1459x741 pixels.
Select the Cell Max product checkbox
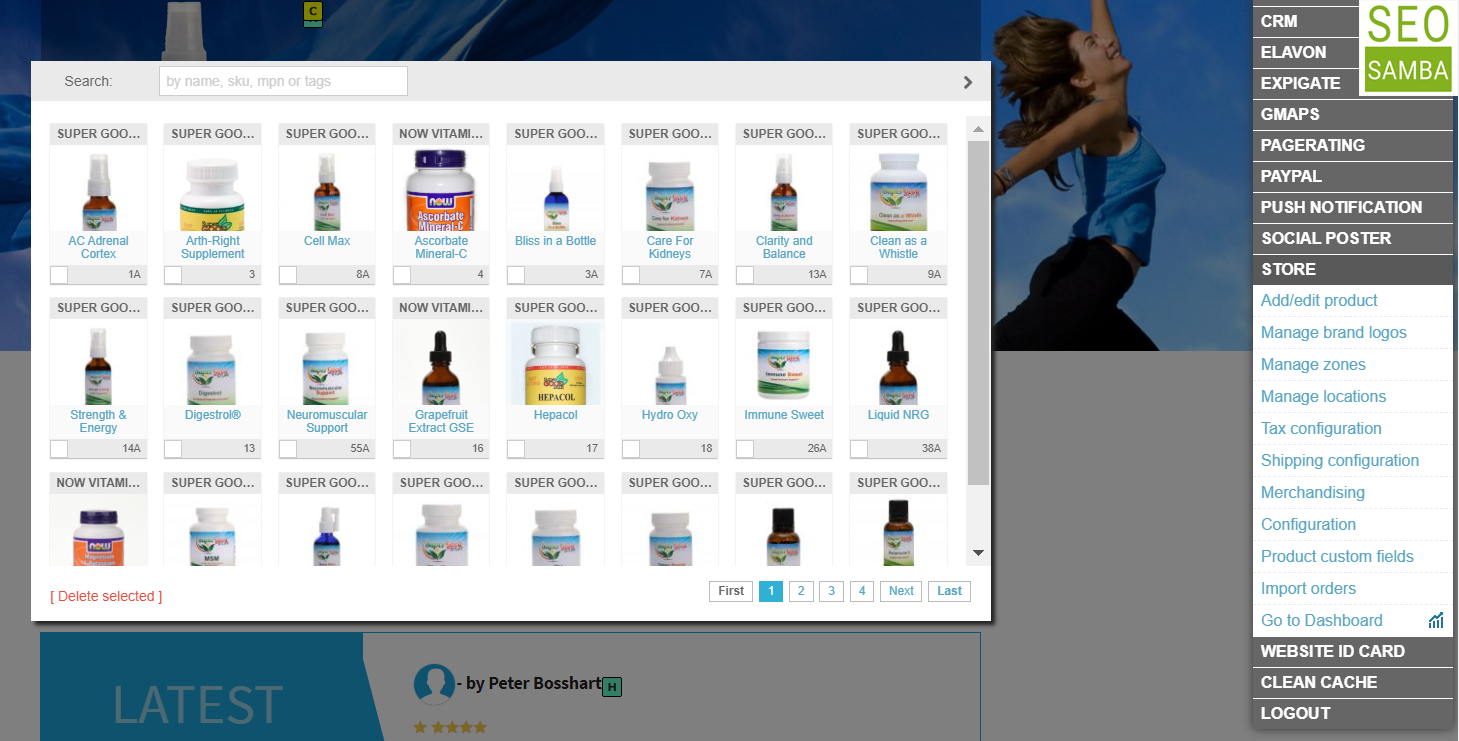point(288,275)
